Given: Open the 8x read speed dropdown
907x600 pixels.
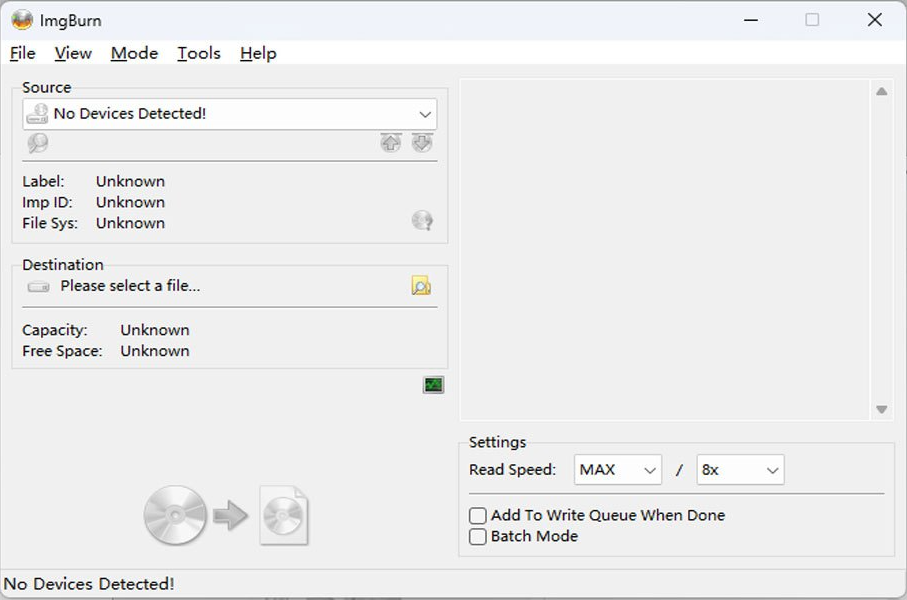Looking at the screenshot, I should pyautogui.click(x=740, y=470).
